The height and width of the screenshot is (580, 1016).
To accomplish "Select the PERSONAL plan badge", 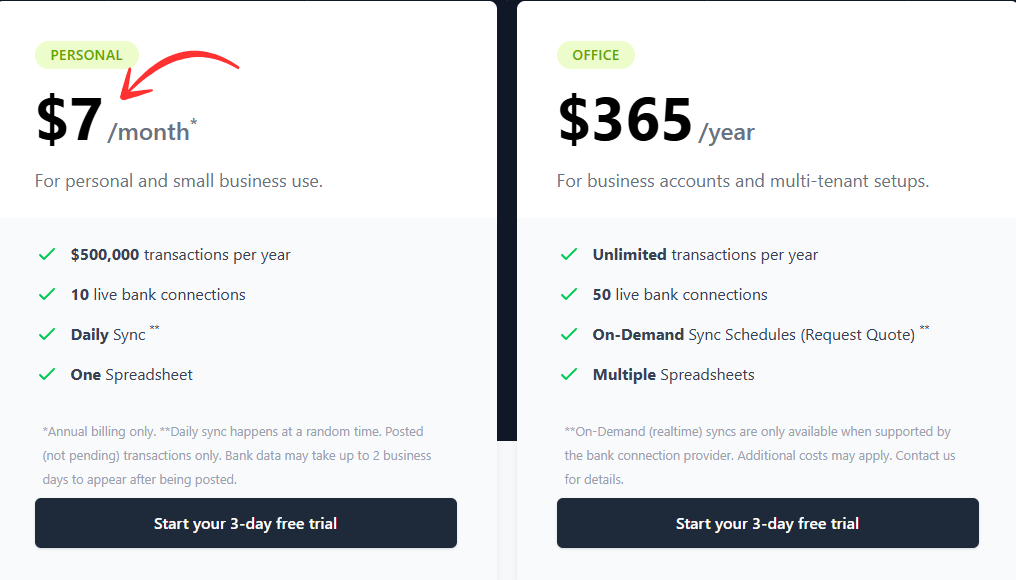I will click(x=86, y=55).
